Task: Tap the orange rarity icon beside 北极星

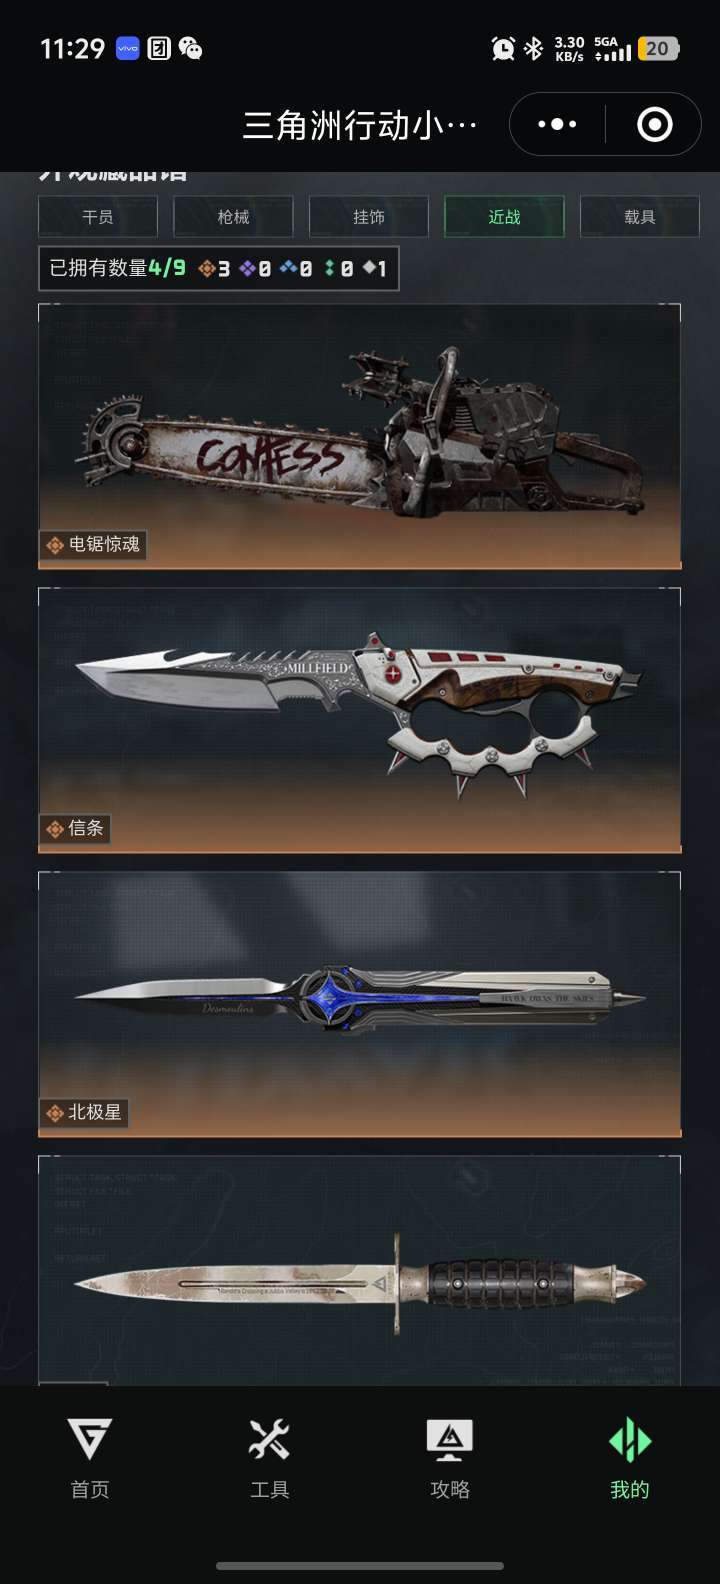Action: pyautogui.click(x=55, y=1113)
